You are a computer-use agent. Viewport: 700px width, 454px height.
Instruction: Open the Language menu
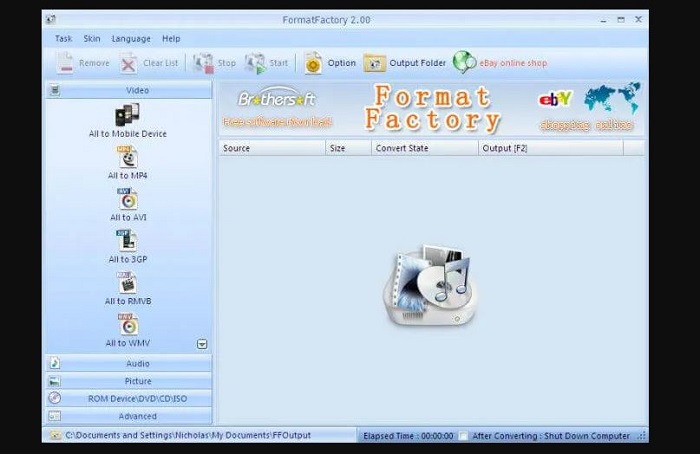pyautogui.click(x=131, y=39)
